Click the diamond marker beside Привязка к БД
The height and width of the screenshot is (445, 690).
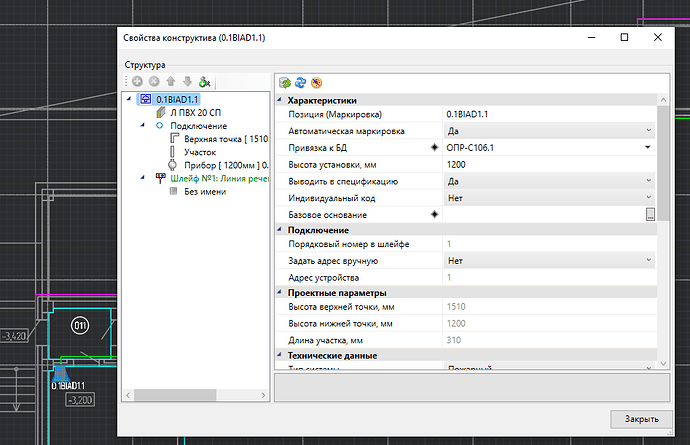click(x=434, y=148)
